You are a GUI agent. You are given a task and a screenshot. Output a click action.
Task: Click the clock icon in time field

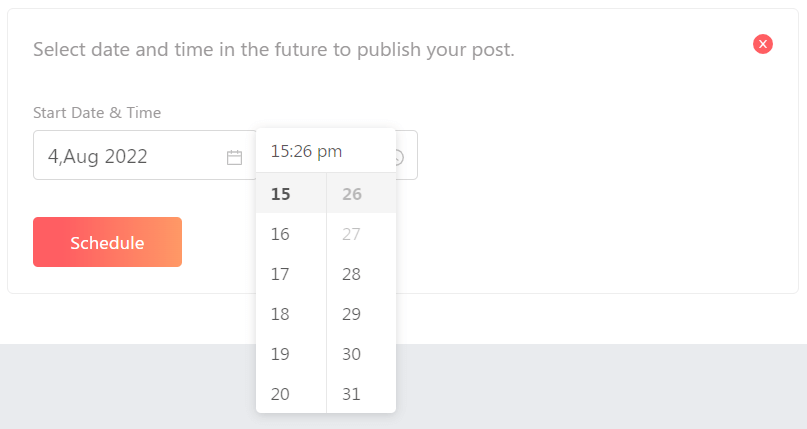coord(399,157)
